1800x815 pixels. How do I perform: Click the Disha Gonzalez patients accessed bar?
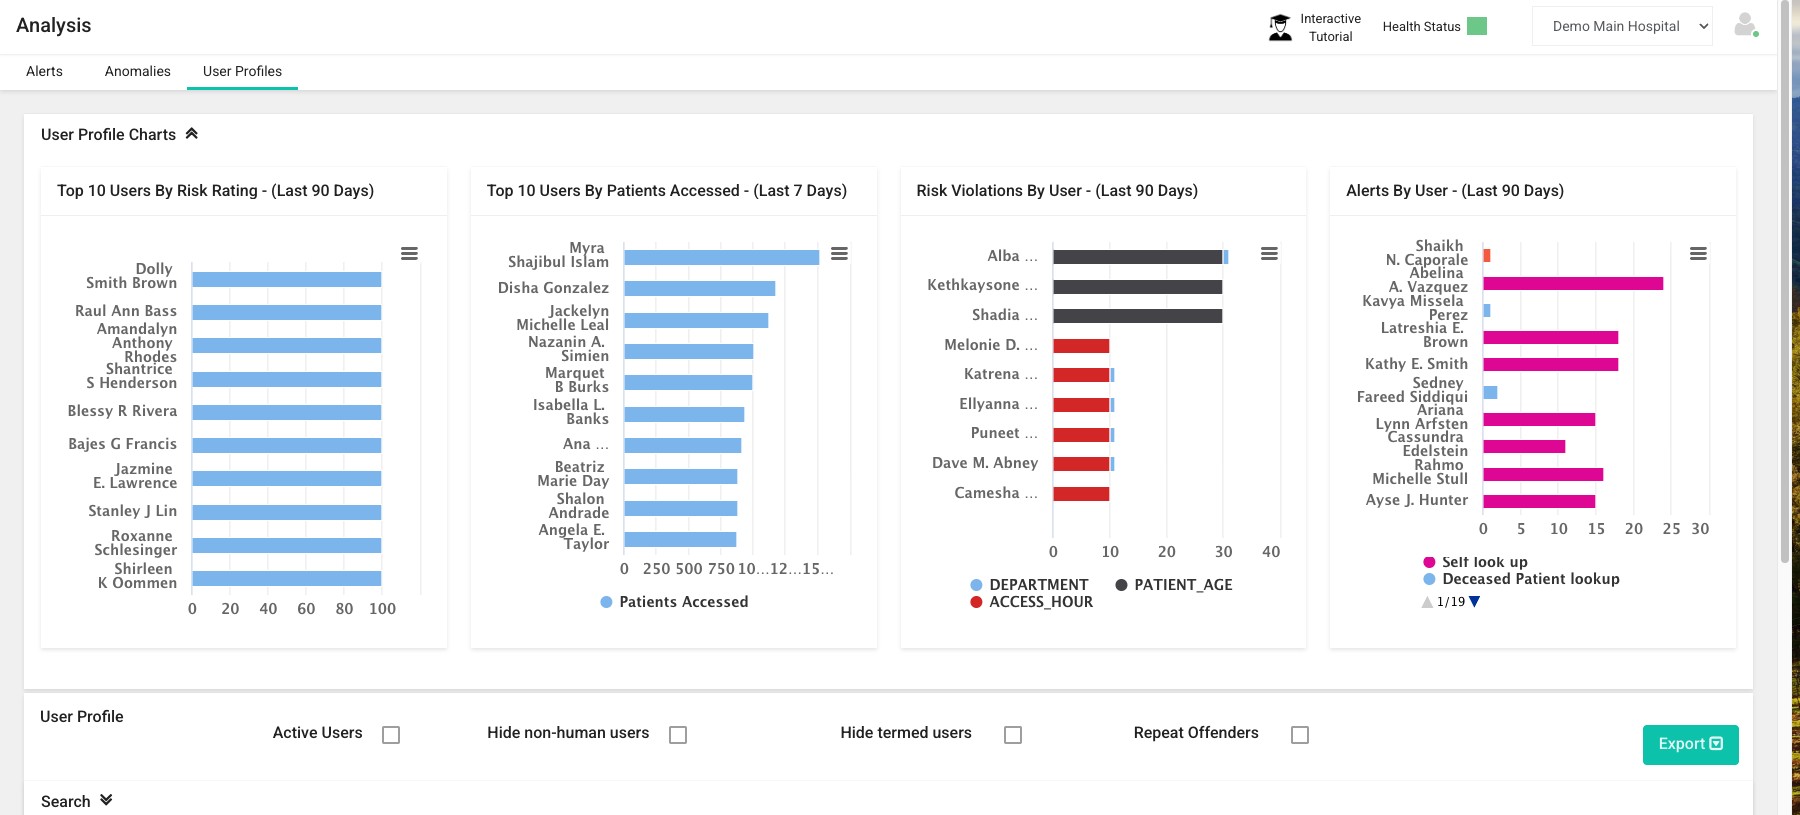point(700,288)
